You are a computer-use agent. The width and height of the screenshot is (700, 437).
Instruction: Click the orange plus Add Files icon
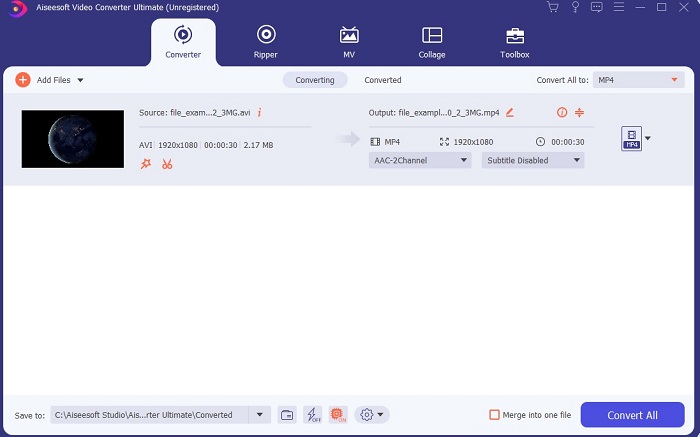click(23, 80)
